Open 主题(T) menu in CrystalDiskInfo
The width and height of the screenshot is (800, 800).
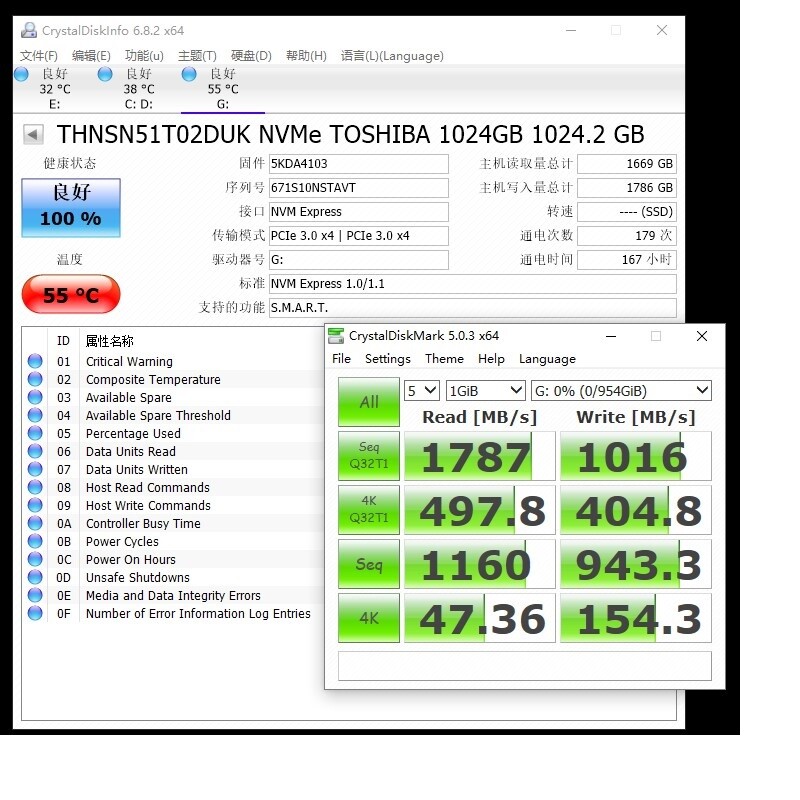[x=197, y=56]
